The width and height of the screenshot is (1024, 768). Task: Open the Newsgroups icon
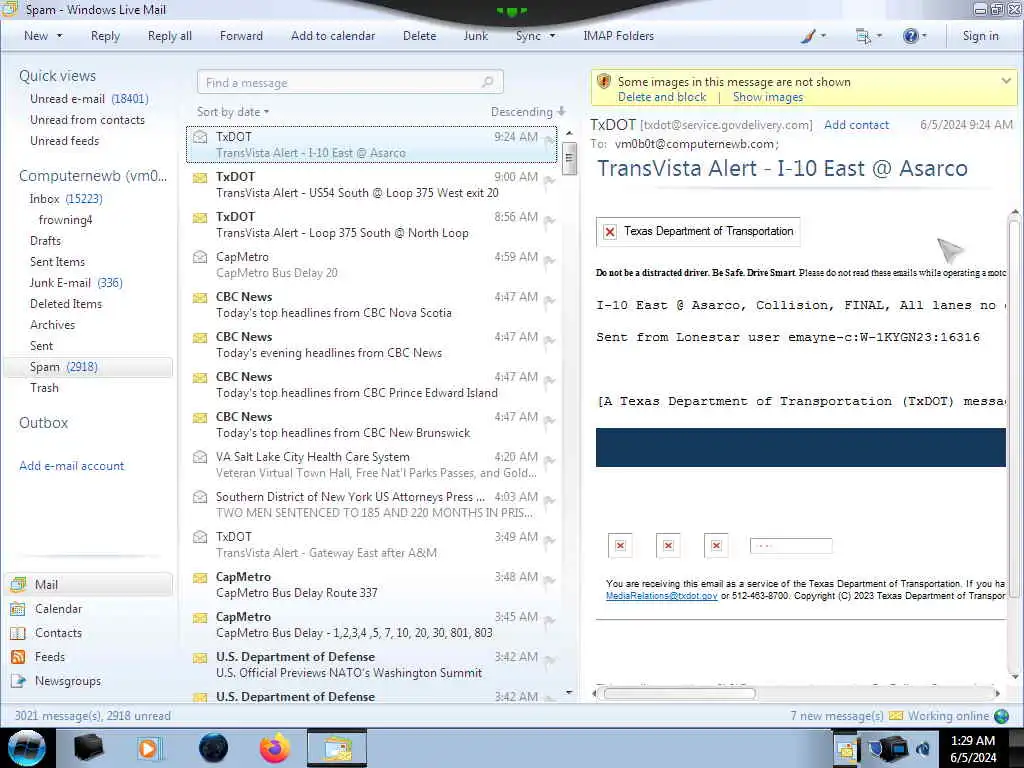(x=18, y=681)
